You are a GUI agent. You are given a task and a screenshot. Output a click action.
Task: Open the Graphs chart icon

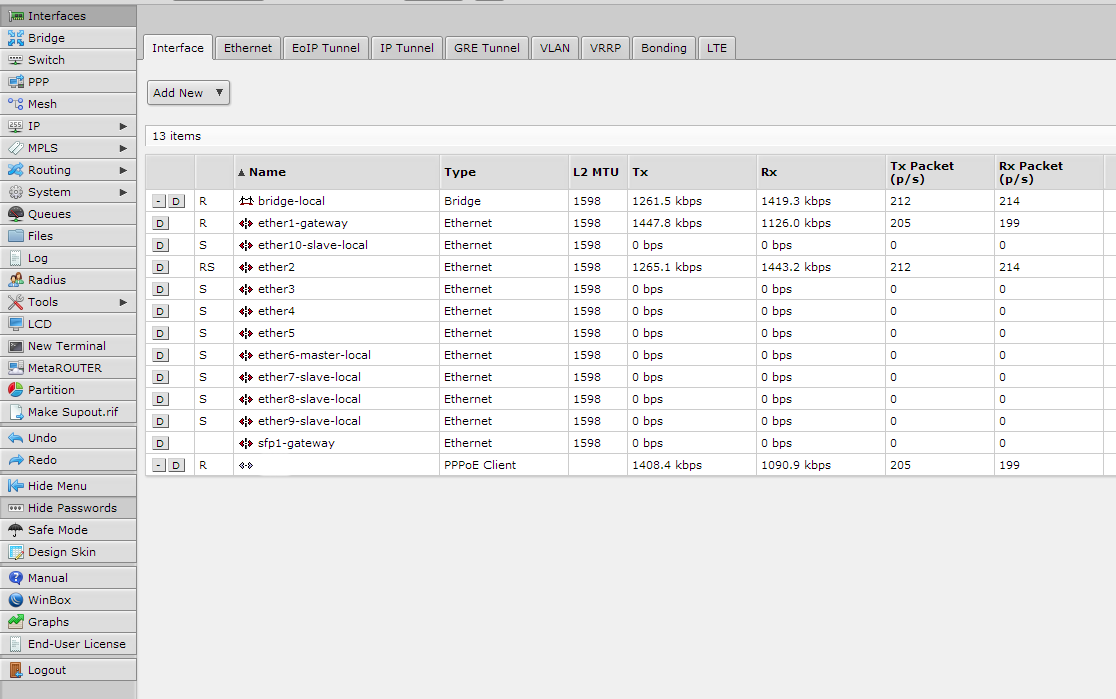pyautogui.click(x=16, y=622)
